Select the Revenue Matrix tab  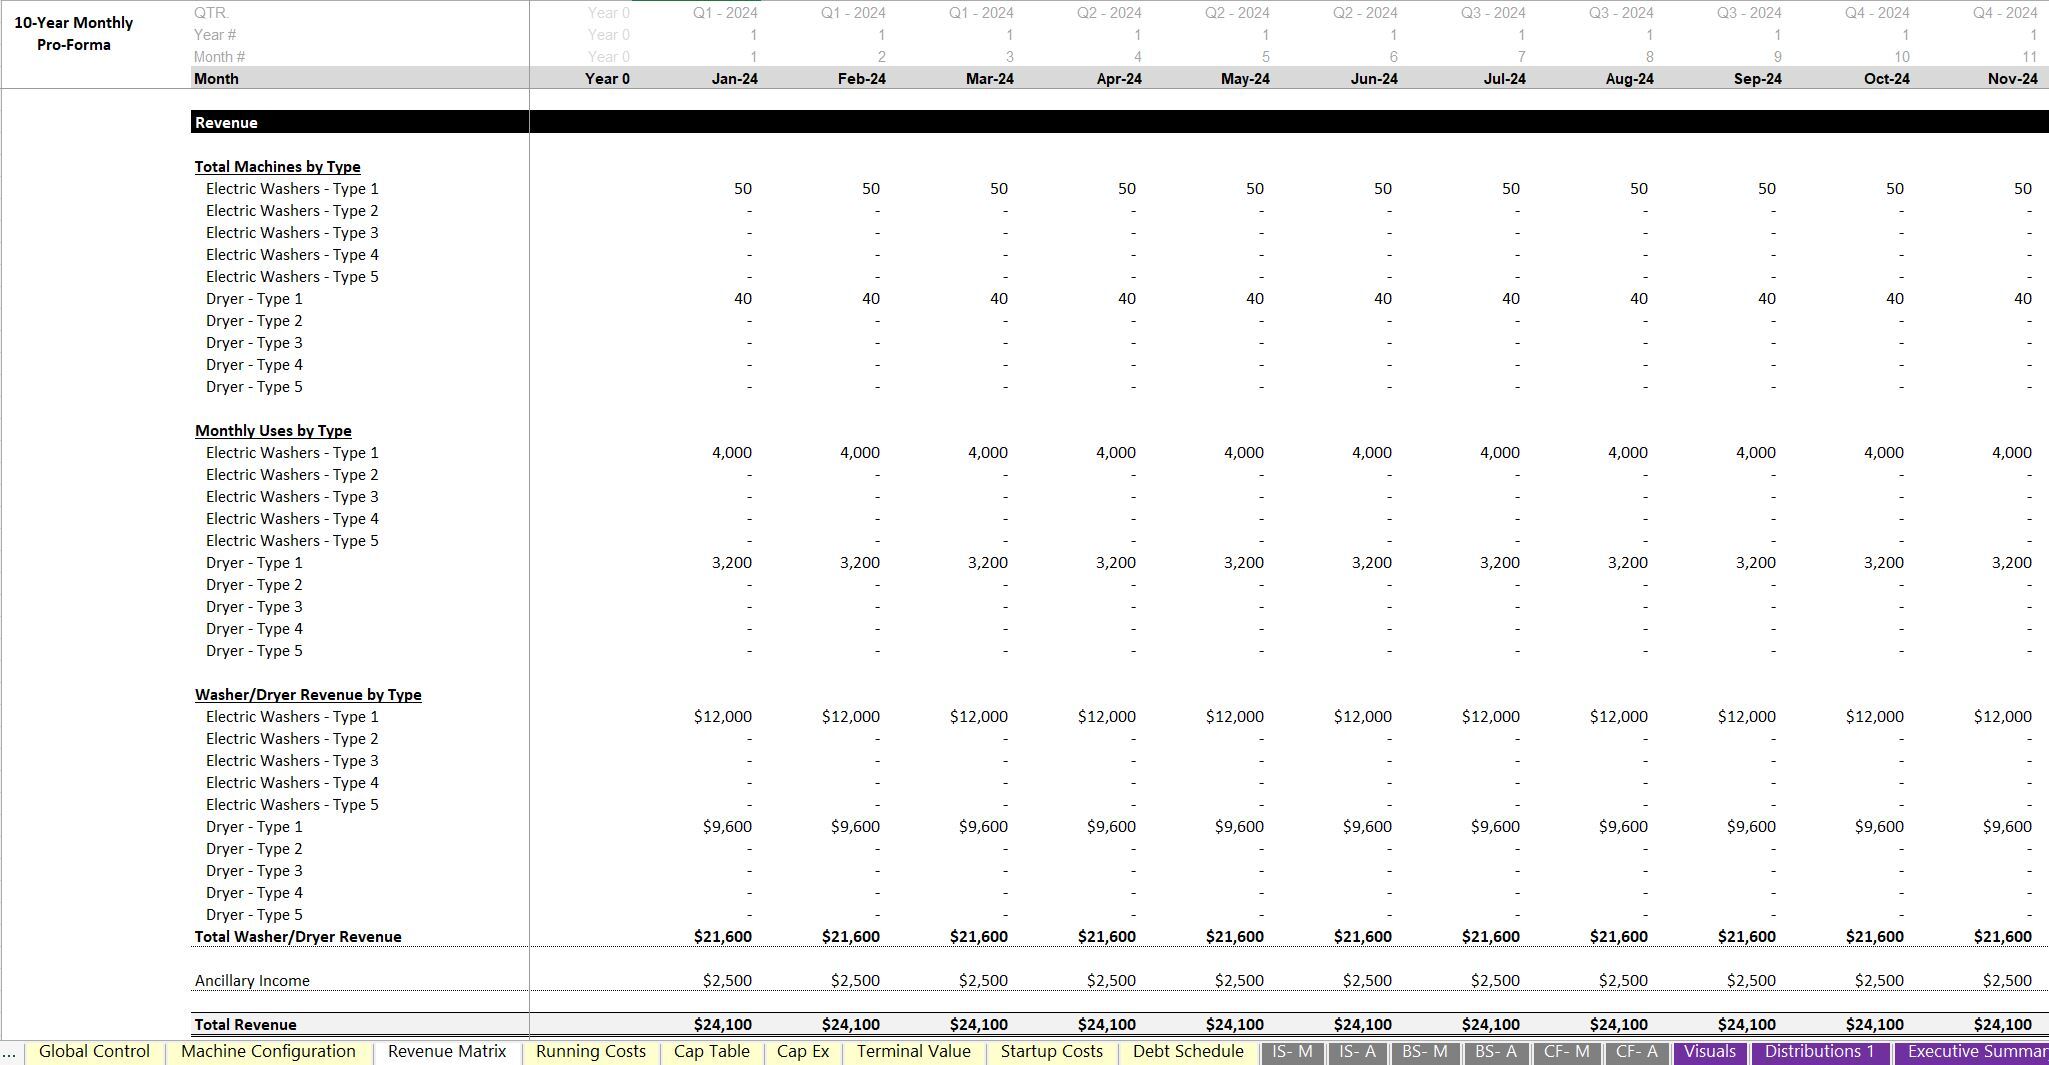446,1051
